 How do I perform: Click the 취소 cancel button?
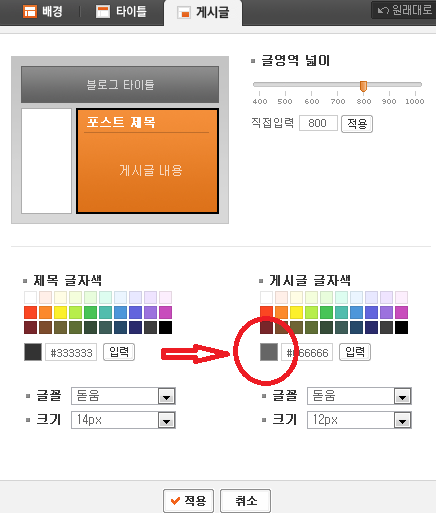point(246,500)
